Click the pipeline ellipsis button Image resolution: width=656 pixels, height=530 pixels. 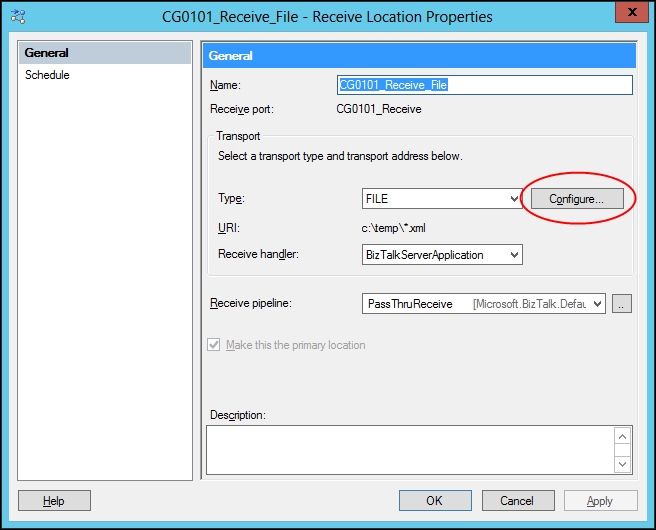622,304
